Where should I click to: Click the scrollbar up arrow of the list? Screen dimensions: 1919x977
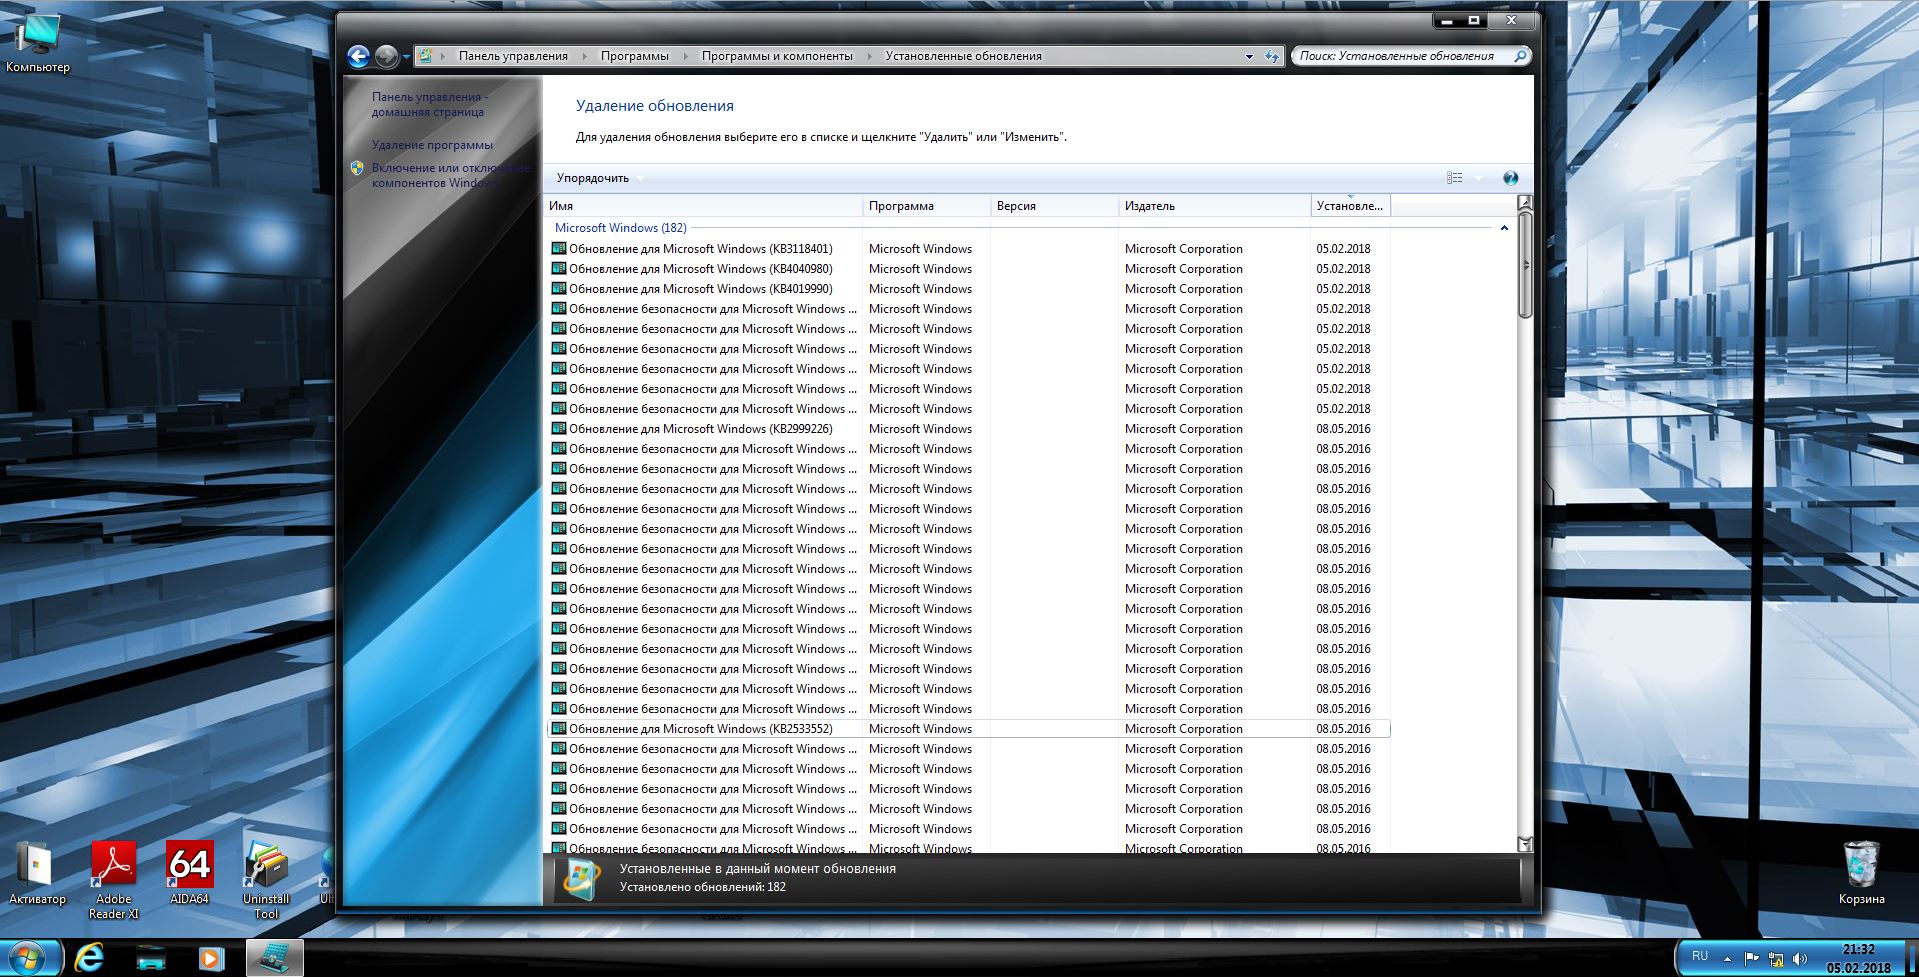(1525, 203)
